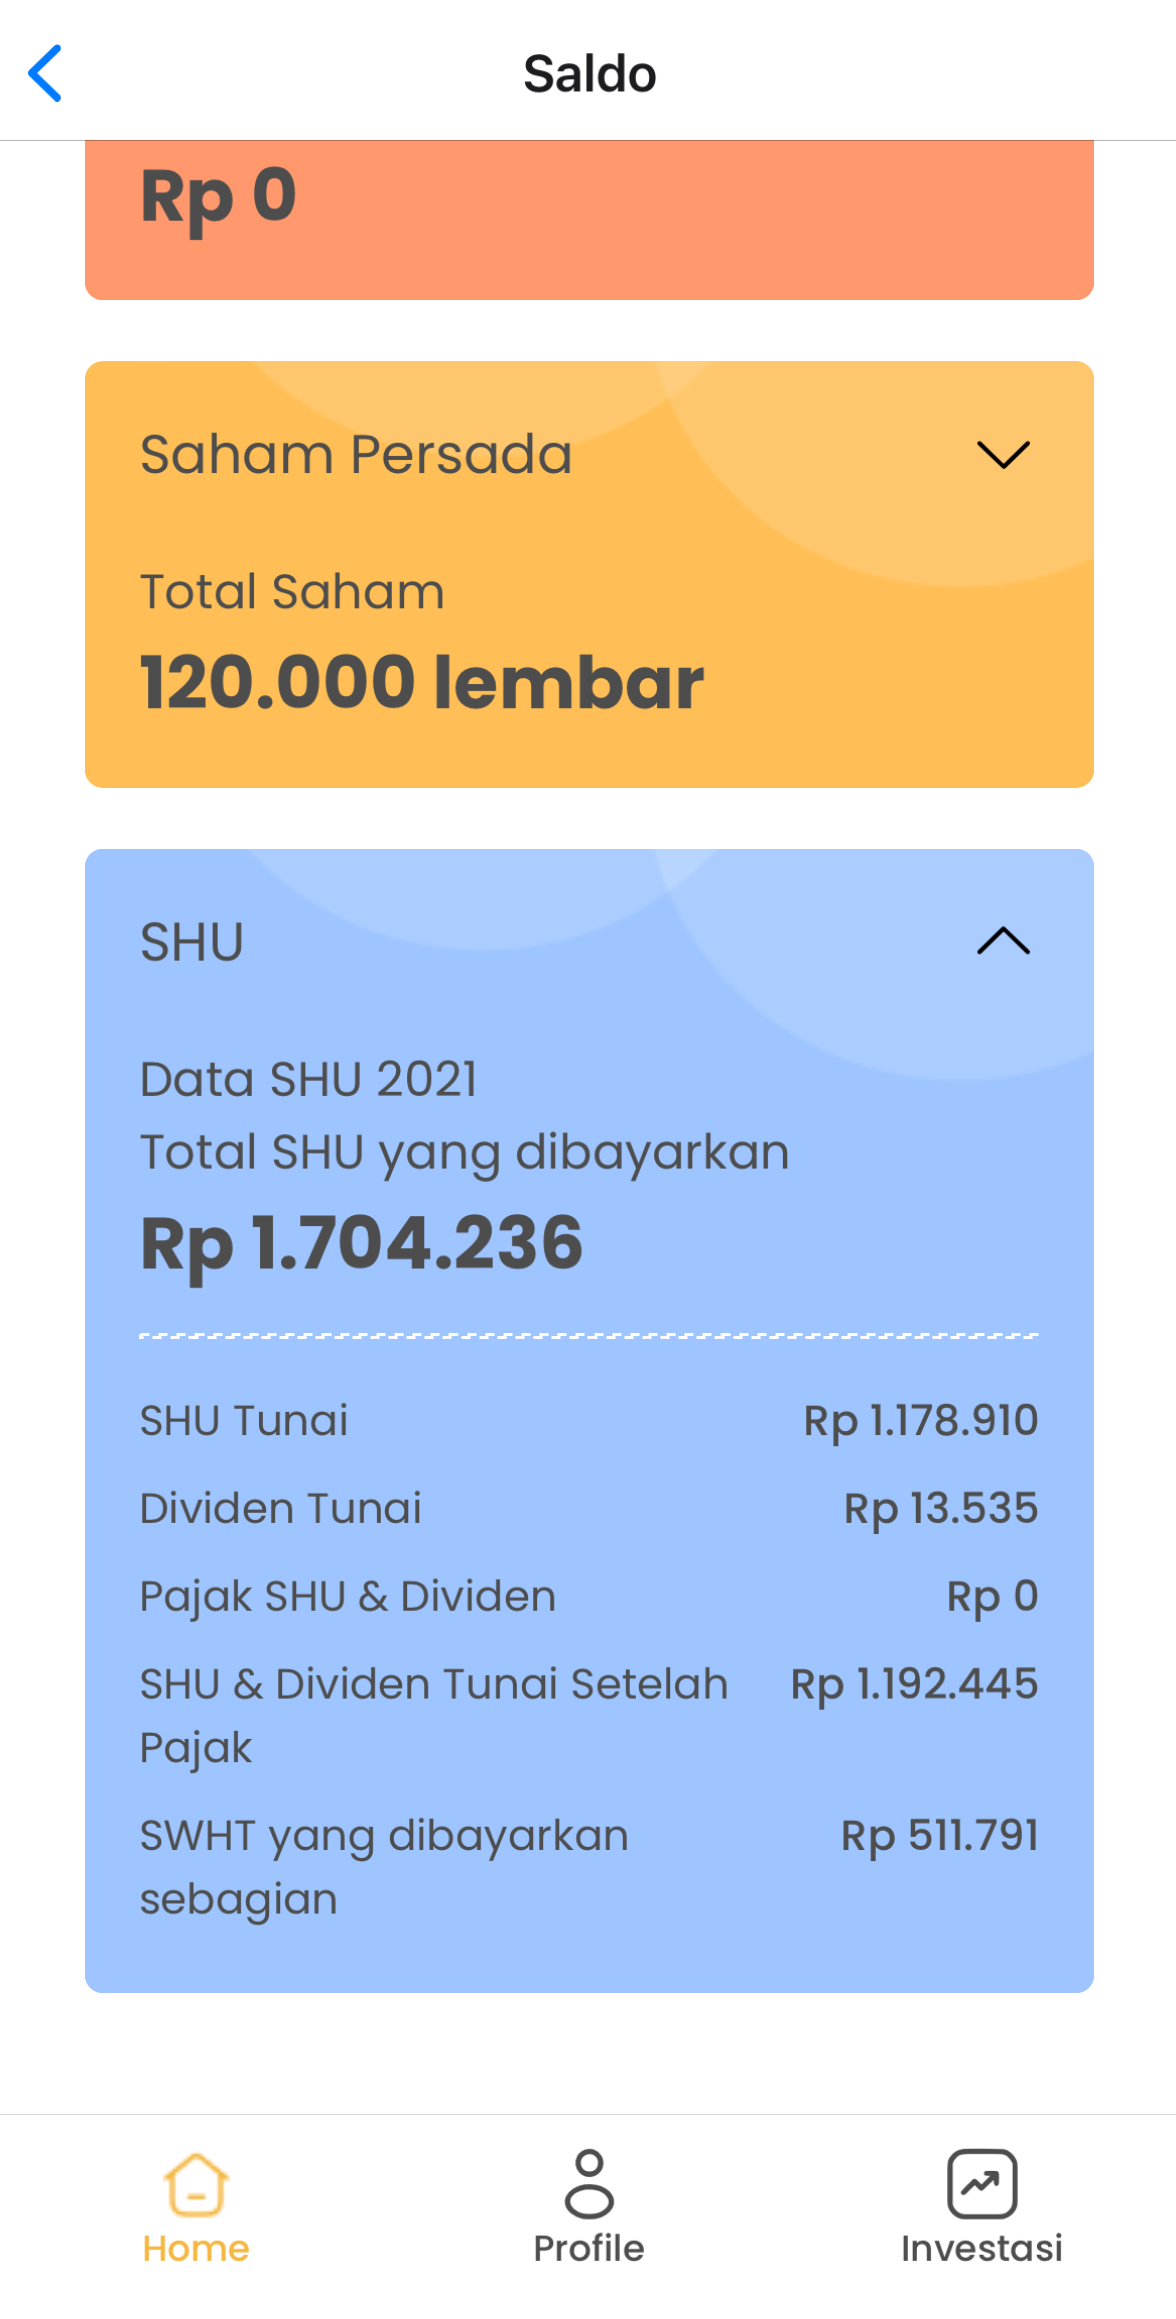1176x2319 pixels.
Task: Open the Home house icon
Action: [196, 2184]
